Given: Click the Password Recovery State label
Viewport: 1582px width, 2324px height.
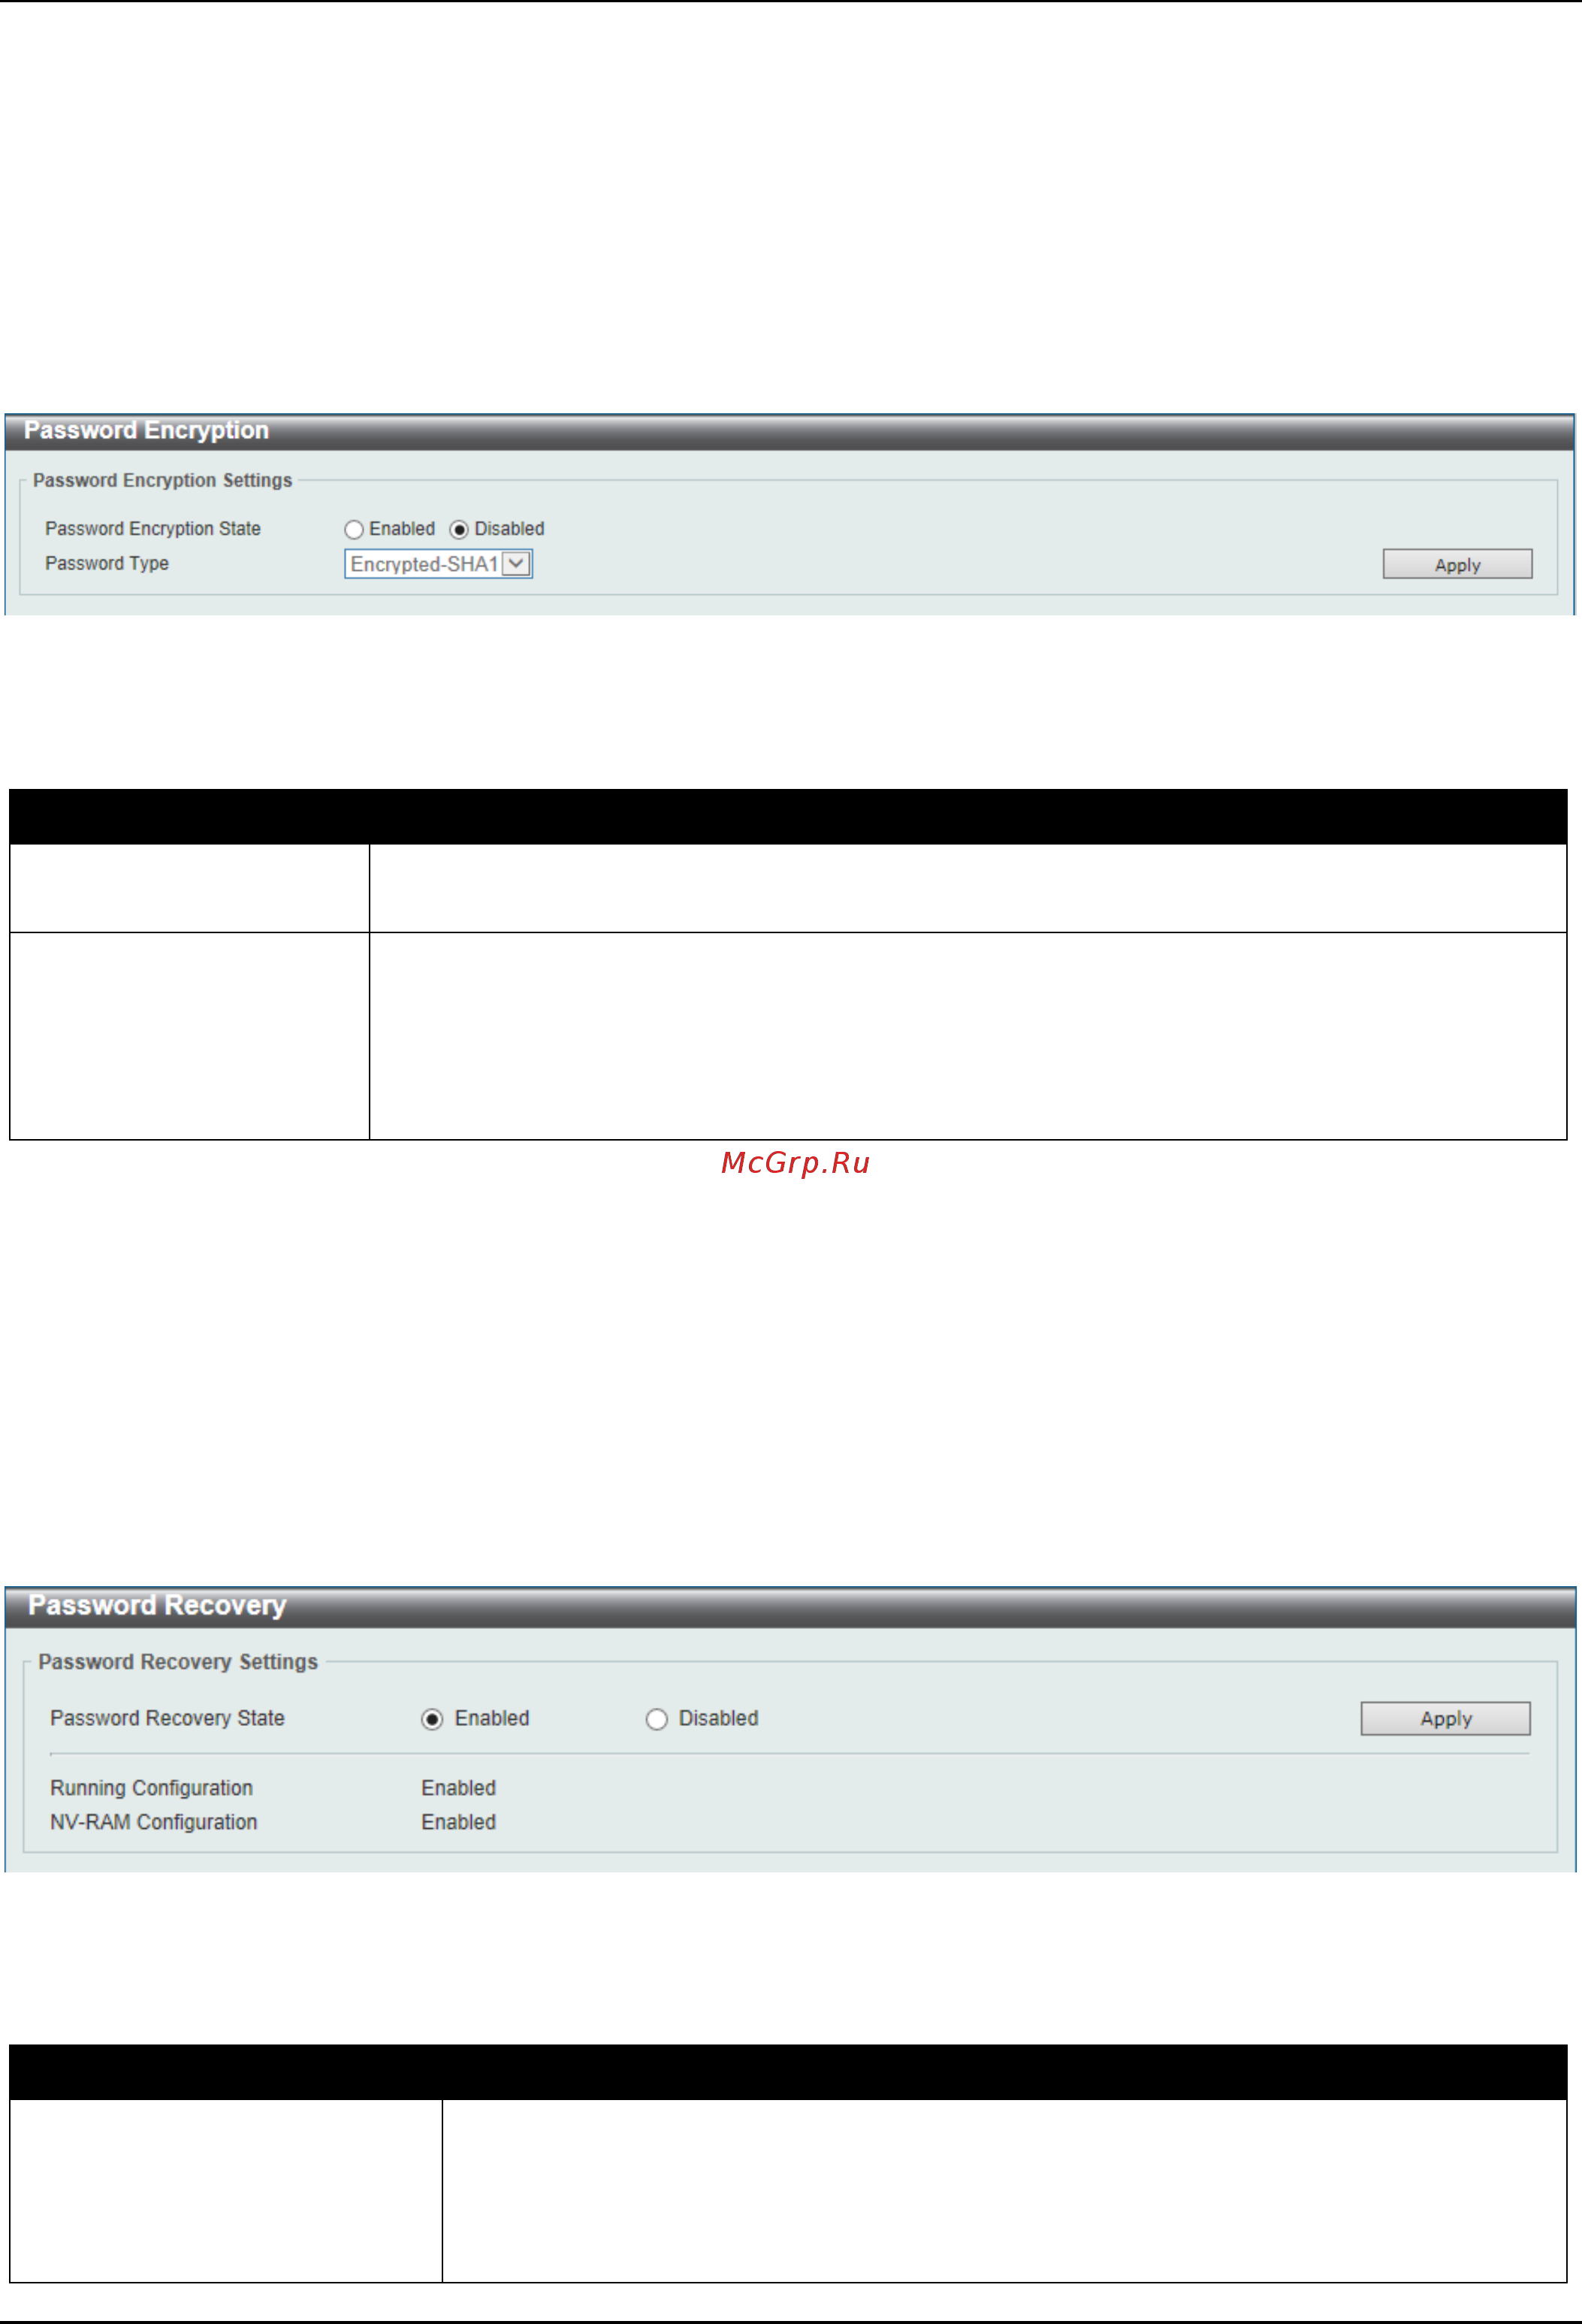Looking at the screenshot, I should click(x=167, y=1718).
